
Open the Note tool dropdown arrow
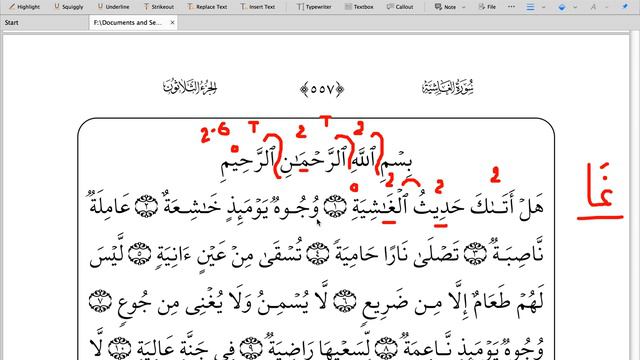point(463,7)
